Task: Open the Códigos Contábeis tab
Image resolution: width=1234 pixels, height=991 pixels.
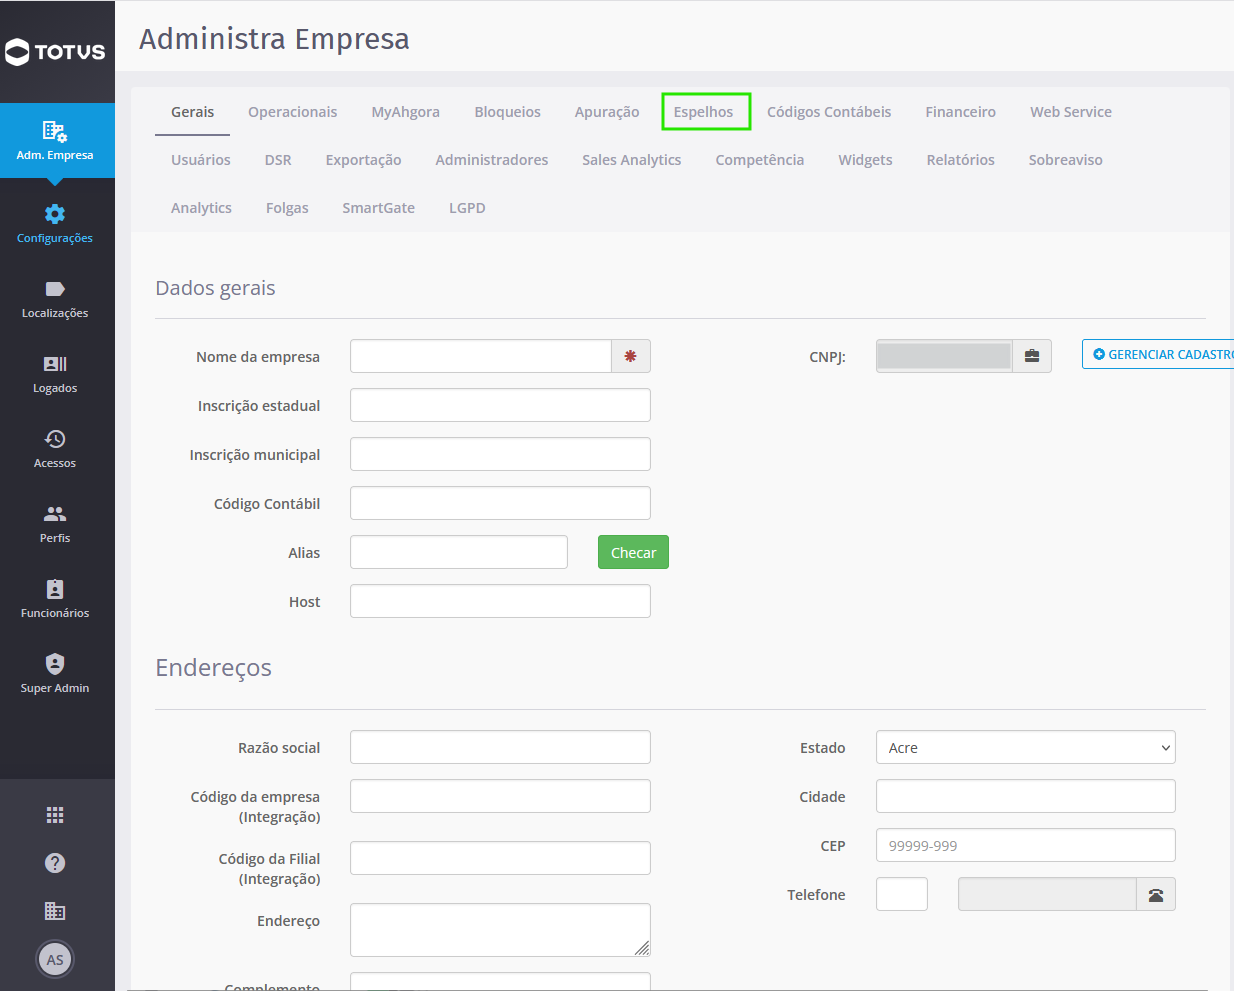Action: (829, 112)
